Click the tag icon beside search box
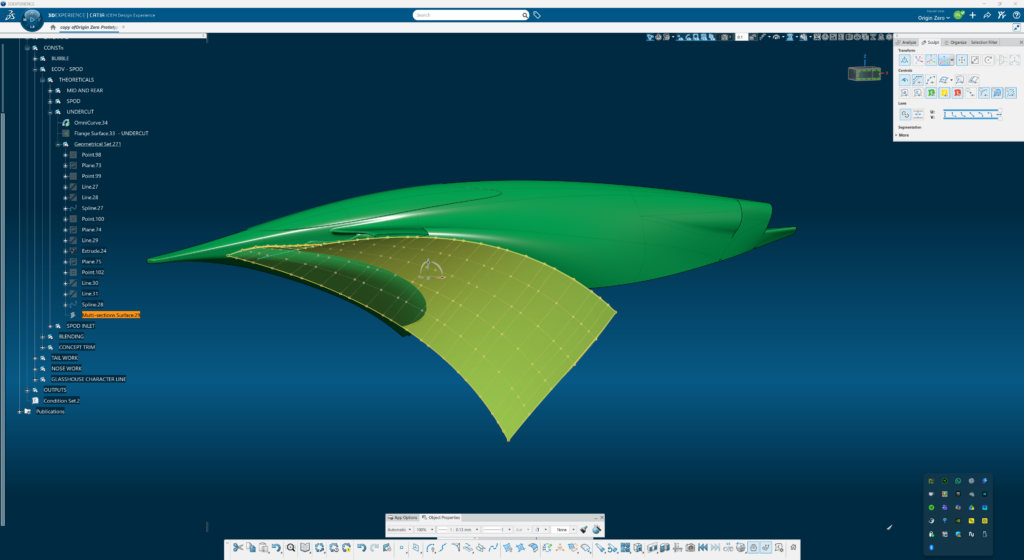This screenshot has width=1024, height=560. pyautogui.click(x=537, y=15)
